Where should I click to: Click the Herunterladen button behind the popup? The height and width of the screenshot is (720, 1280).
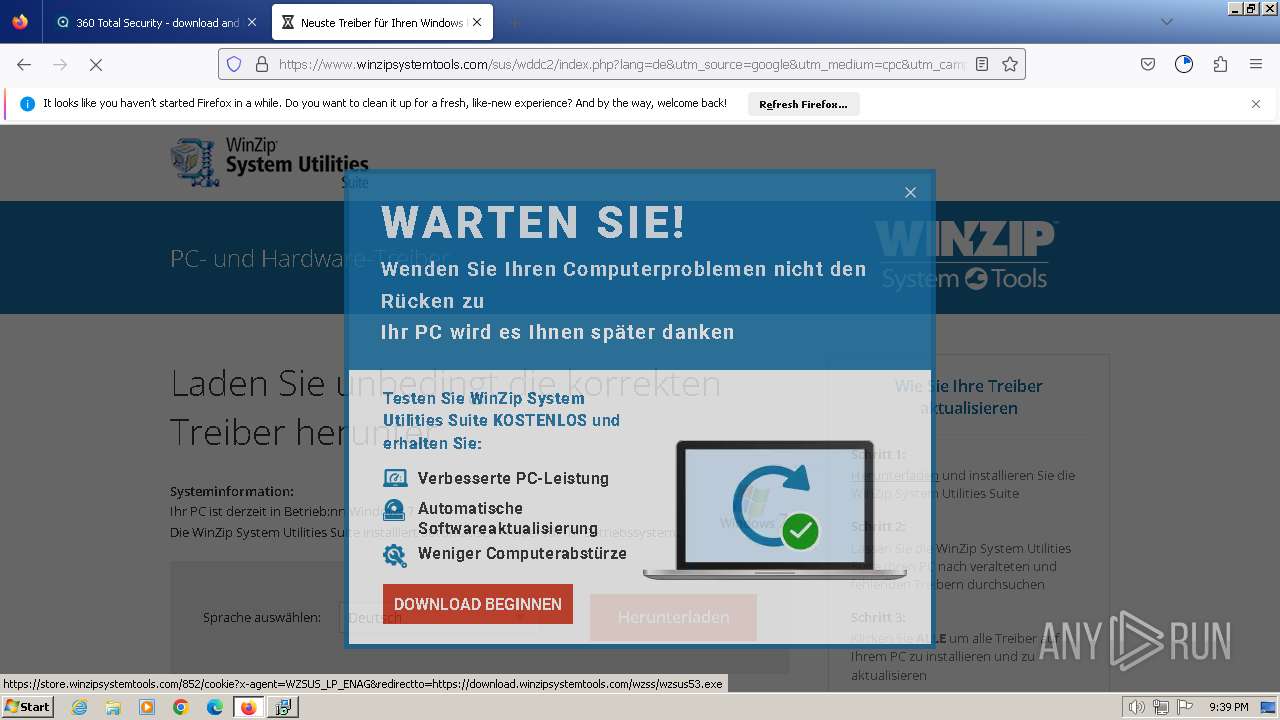(673, 617)
